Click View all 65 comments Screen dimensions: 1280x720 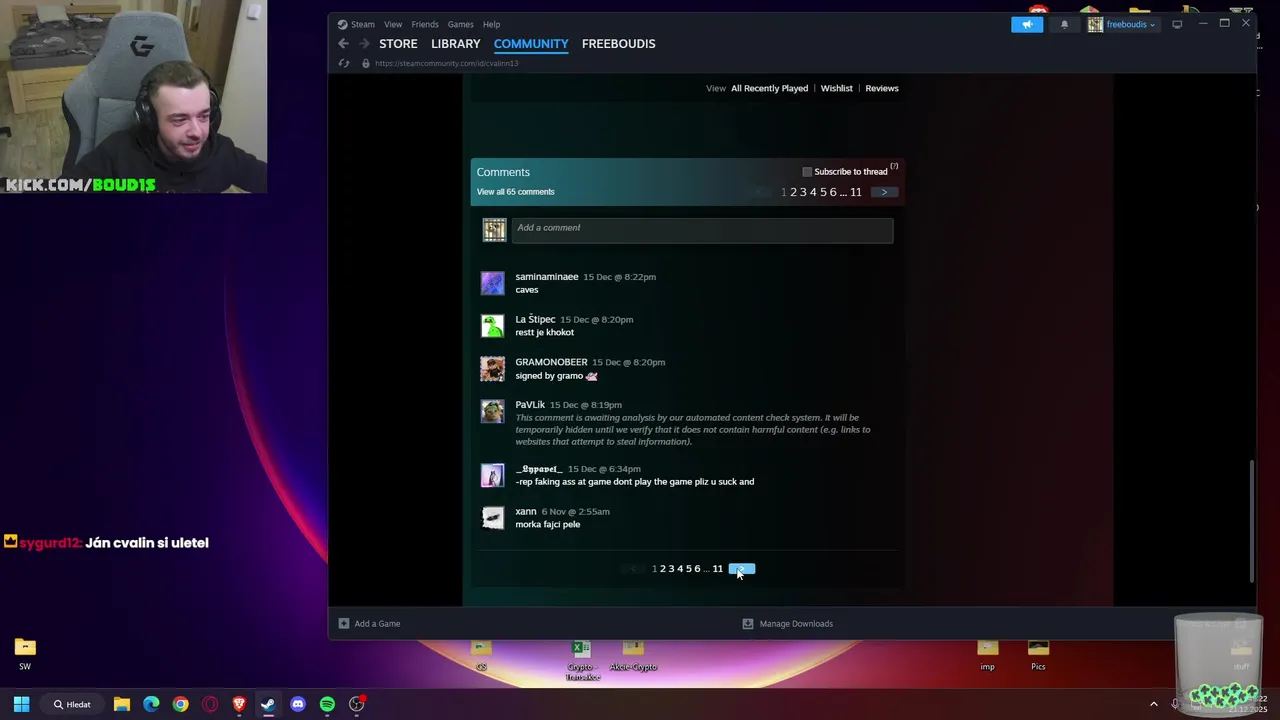pyautogui.click(x=516, y=192)
